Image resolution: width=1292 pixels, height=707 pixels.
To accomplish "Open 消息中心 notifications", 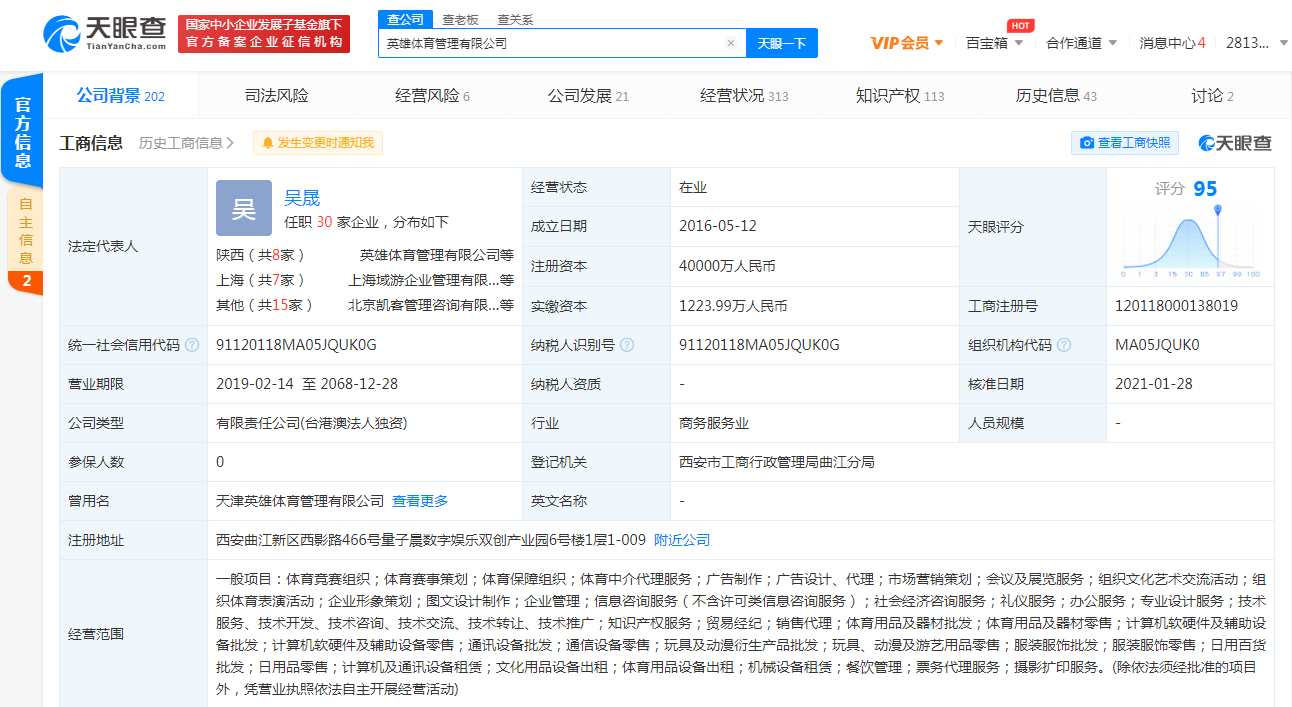I will point(1172,42).
